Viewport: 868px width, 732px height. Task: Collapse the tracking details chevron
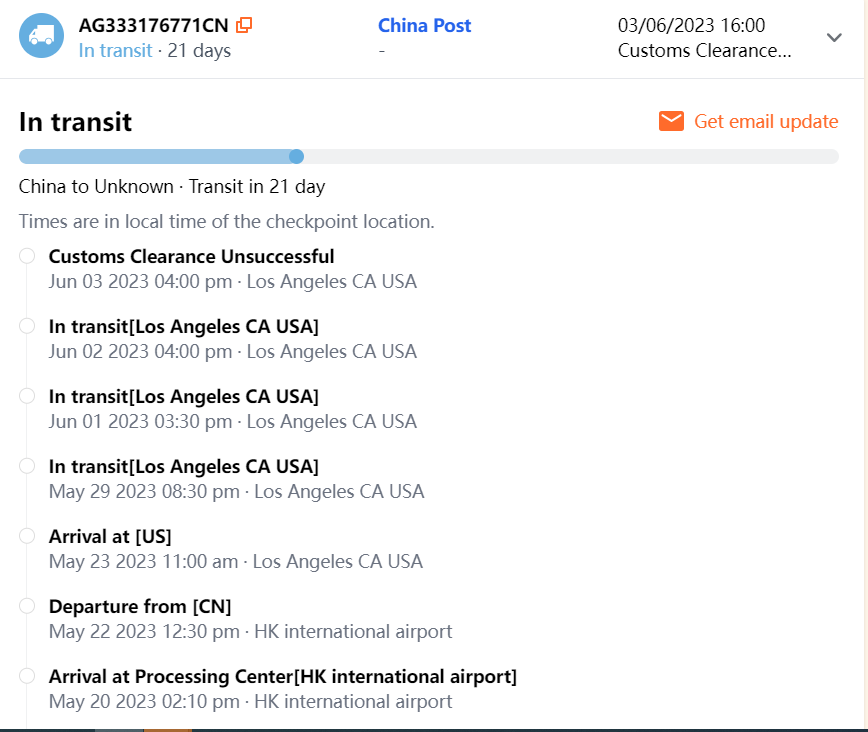tap(835, 38)
